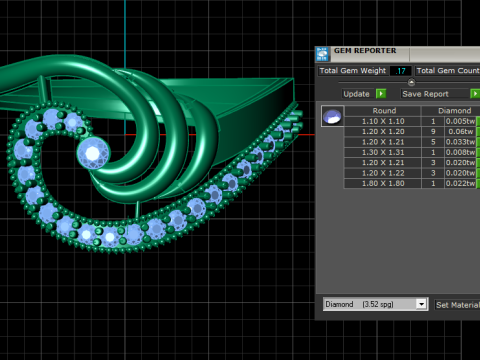Click the Set Material button
This screenshot has height=360, width=480.
[x=457, y=305]
